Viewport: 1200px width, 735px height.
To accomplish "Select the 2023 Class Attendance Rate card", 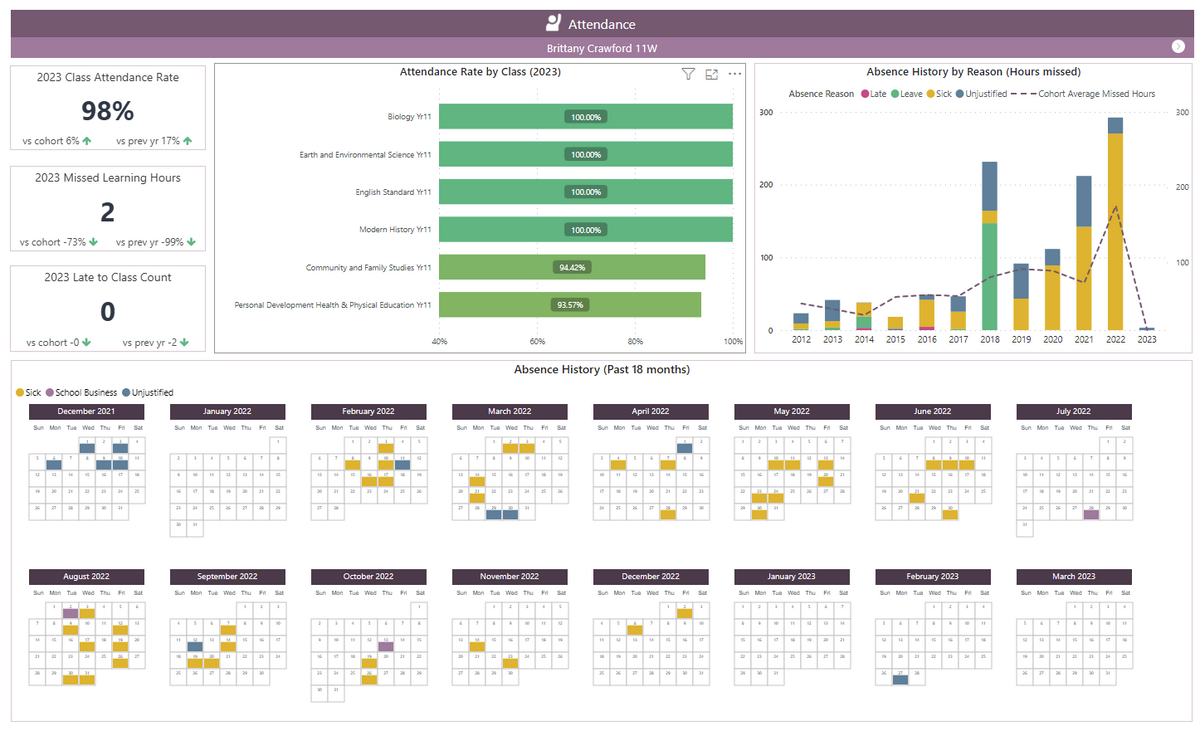I will tap(108, 108).
